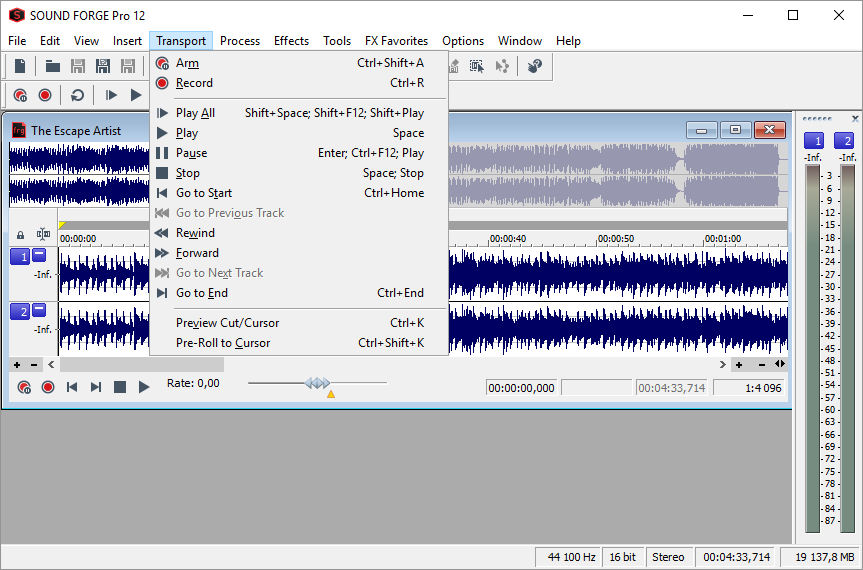The height and width of the screenshot is (570, 863).
Task: Zoom in time with right plus button
Action: pyautogui.click(x=739, y=365)
